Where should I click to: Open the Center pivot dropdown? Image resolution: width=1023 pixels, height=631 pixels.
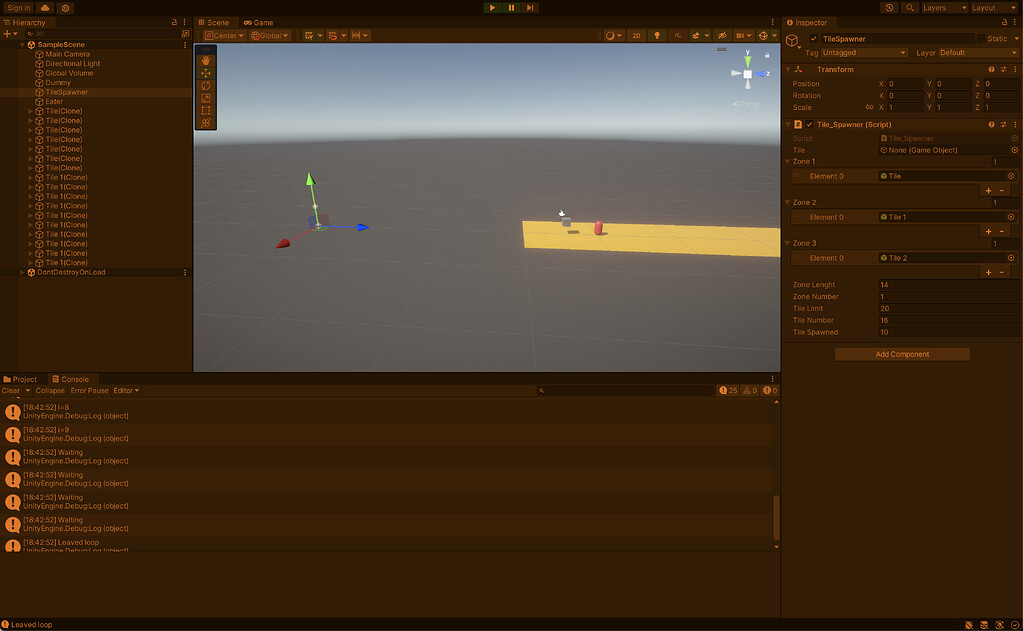coord(222,35)
